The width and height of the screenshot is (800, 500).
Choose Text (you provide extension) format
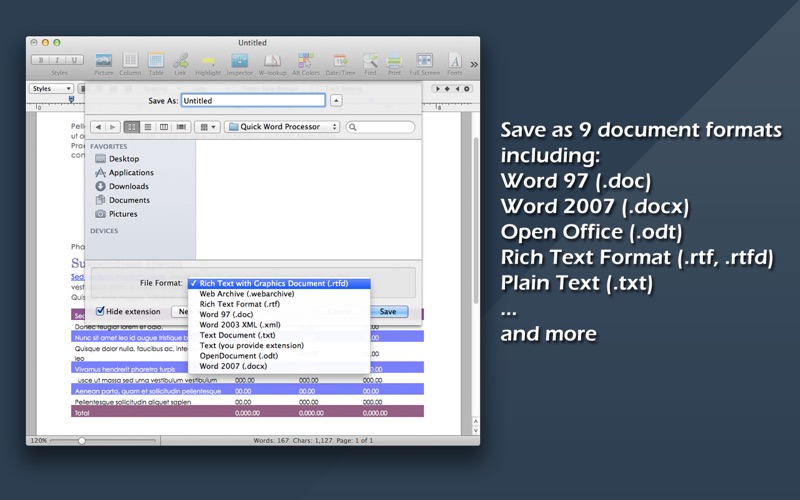tap(279, 345)
